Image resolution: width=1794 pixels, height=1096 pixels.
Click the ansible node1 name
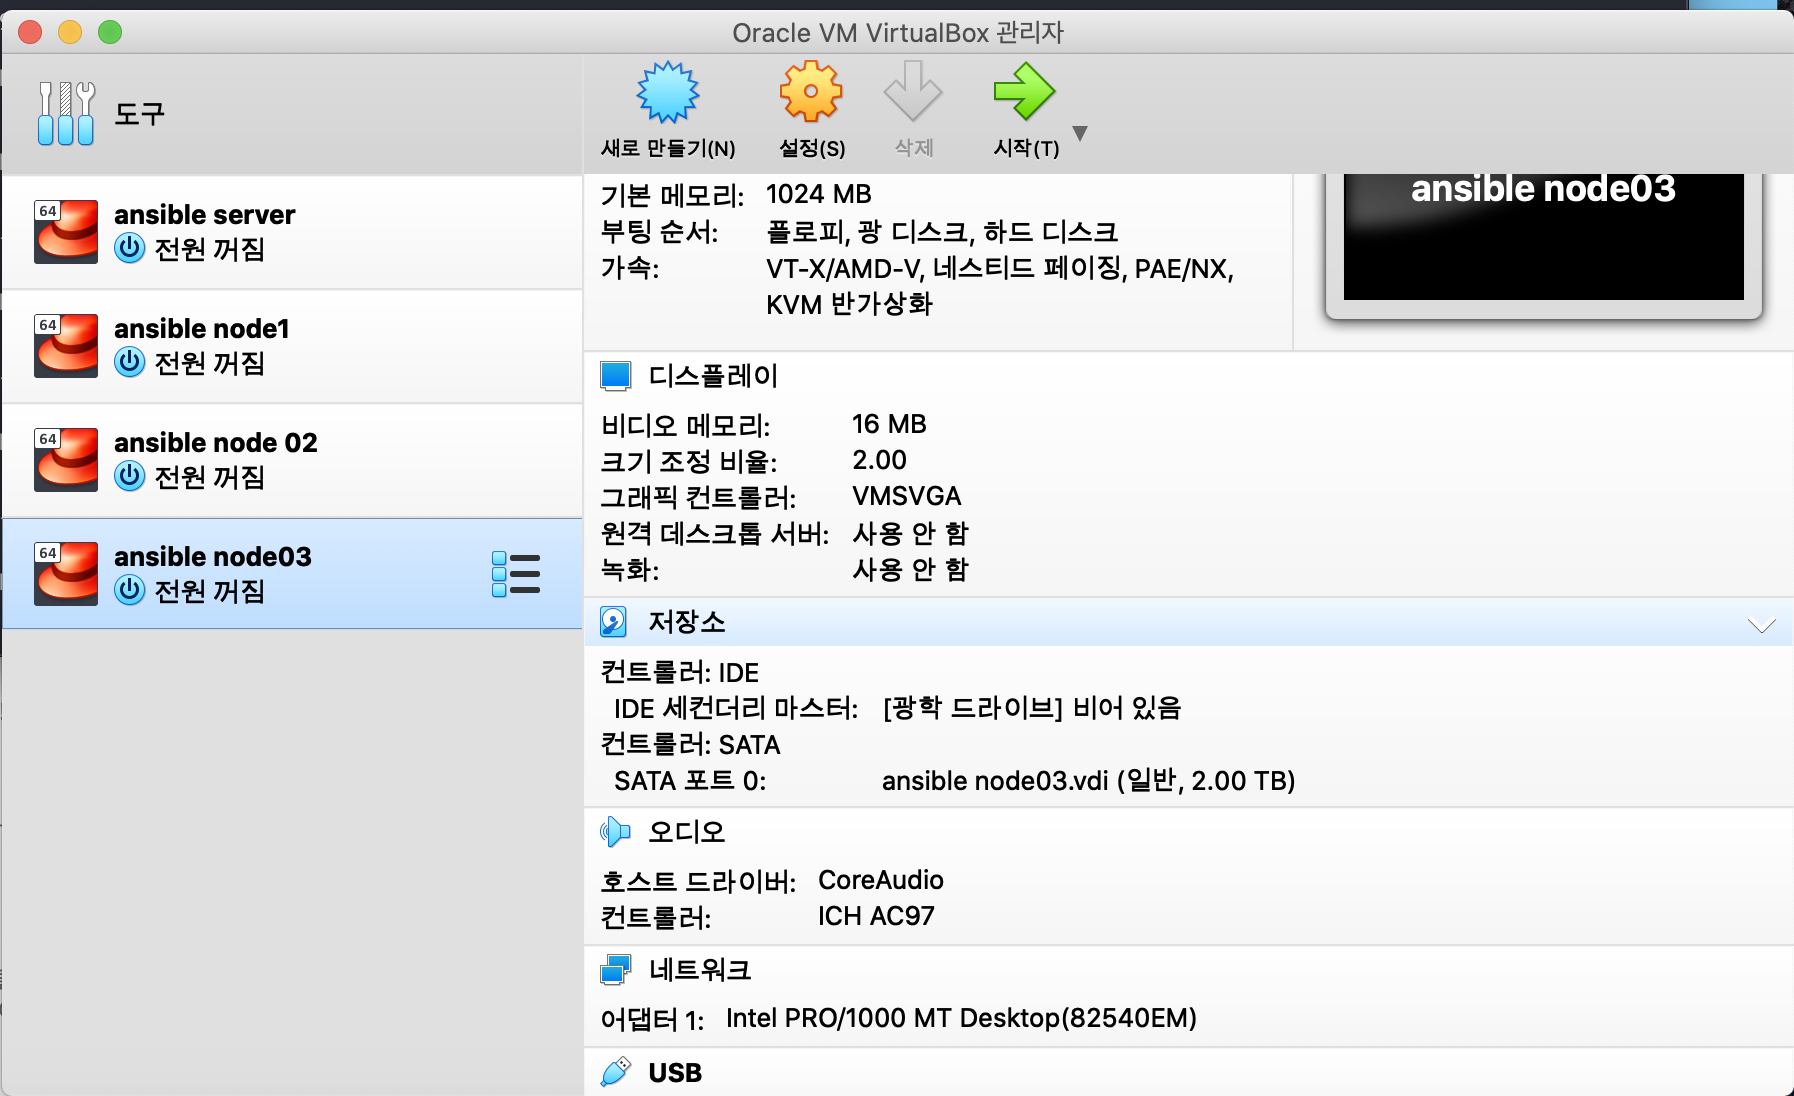(202, 329)
